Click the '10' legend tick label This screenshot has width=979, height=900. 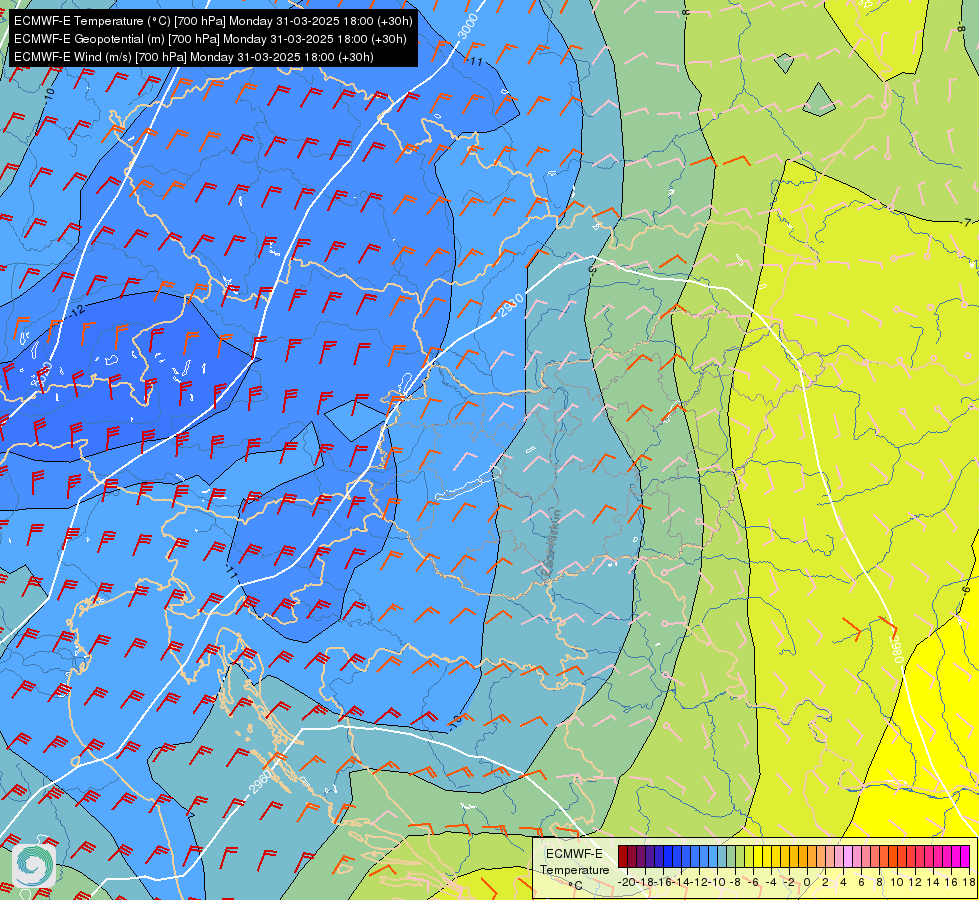click(897, 882)
